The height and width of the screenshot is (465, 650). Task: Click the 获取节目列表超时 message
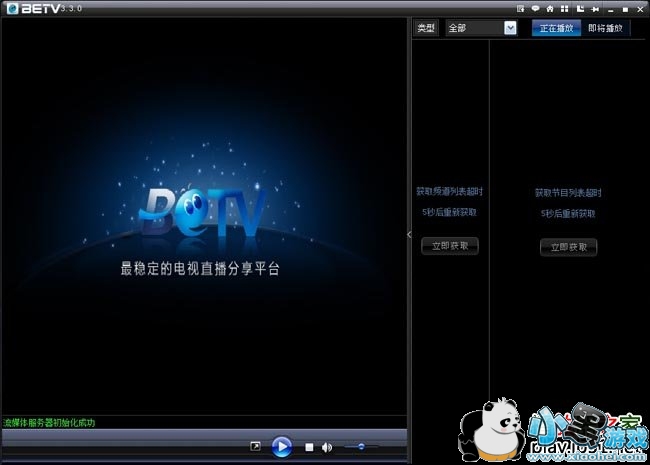pos(568,193)
